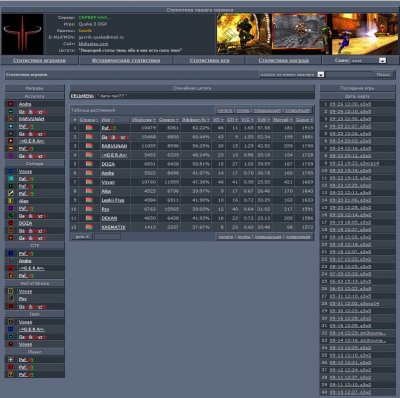Open player DEKAN in achievements table
The image size is (400, 398).
tap(109, 218)
